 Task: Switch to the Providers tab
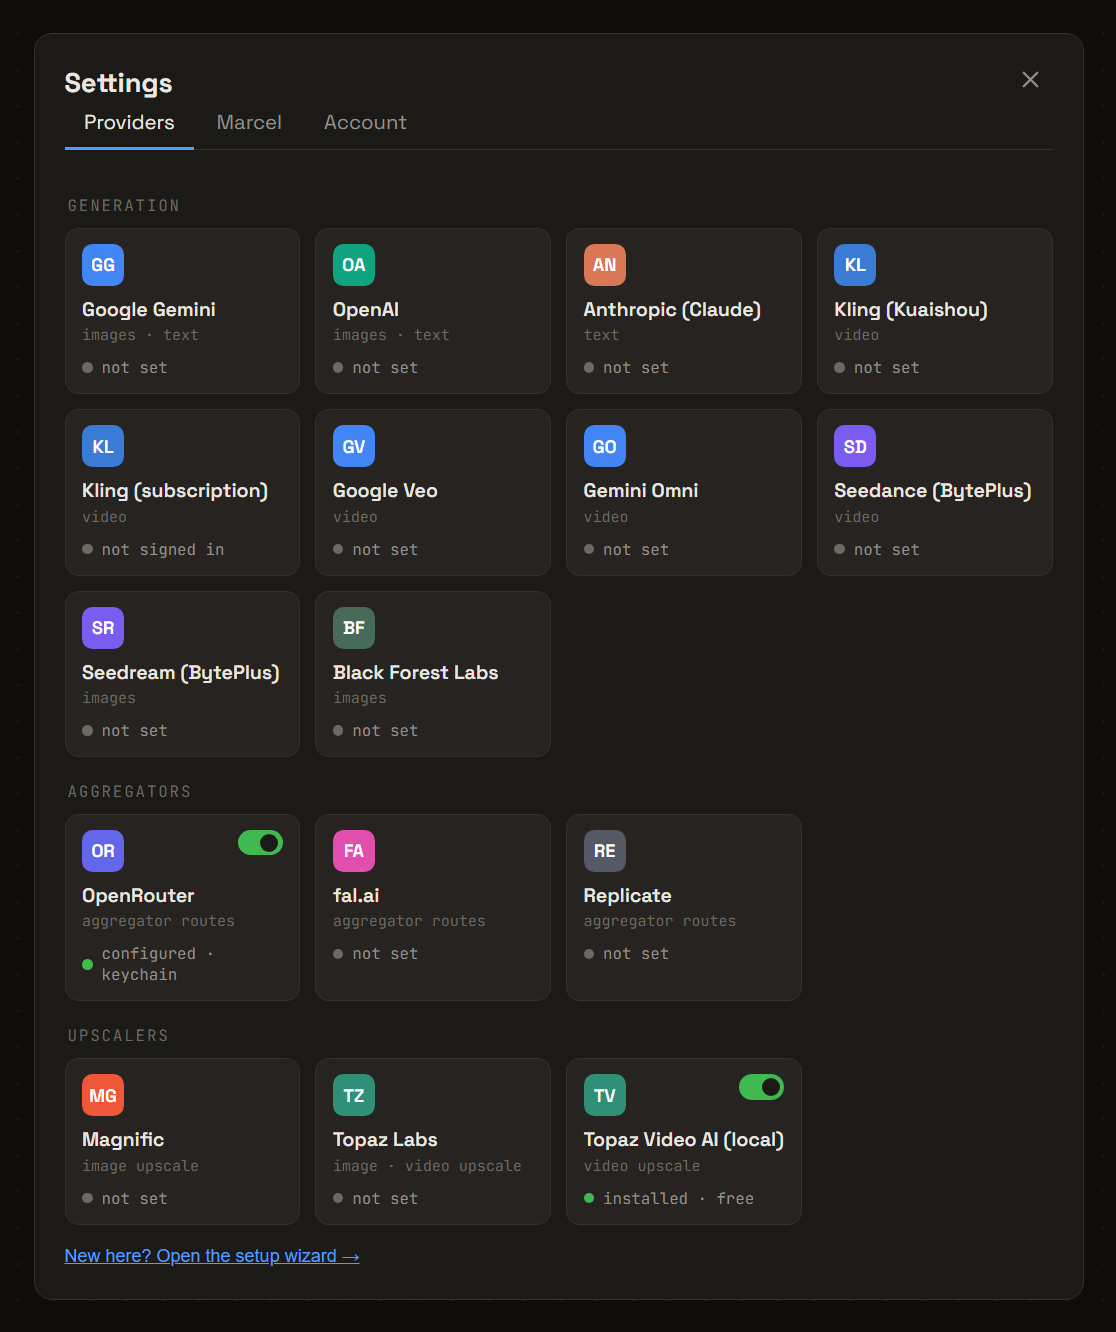click(129, 123)
